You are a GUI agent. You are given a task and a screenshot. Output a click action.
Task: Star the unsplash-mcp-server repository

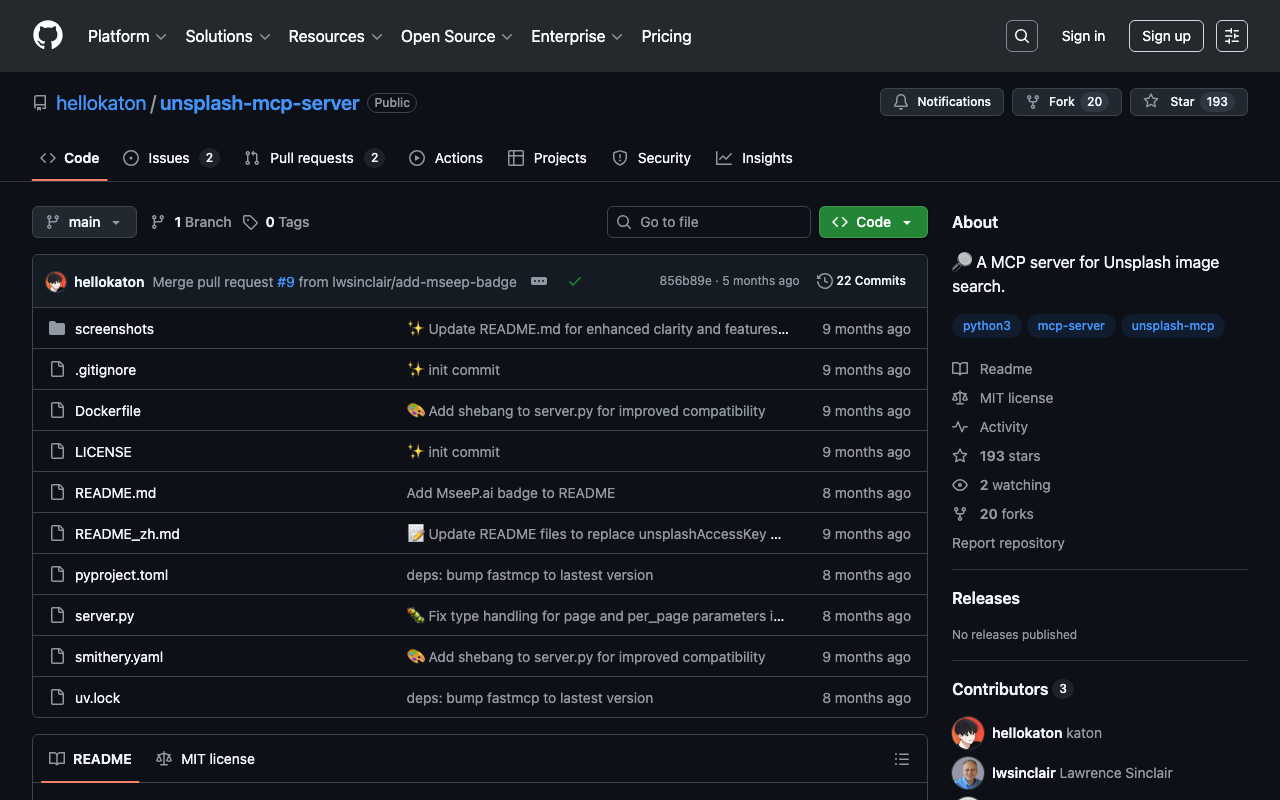[1170, 102]
